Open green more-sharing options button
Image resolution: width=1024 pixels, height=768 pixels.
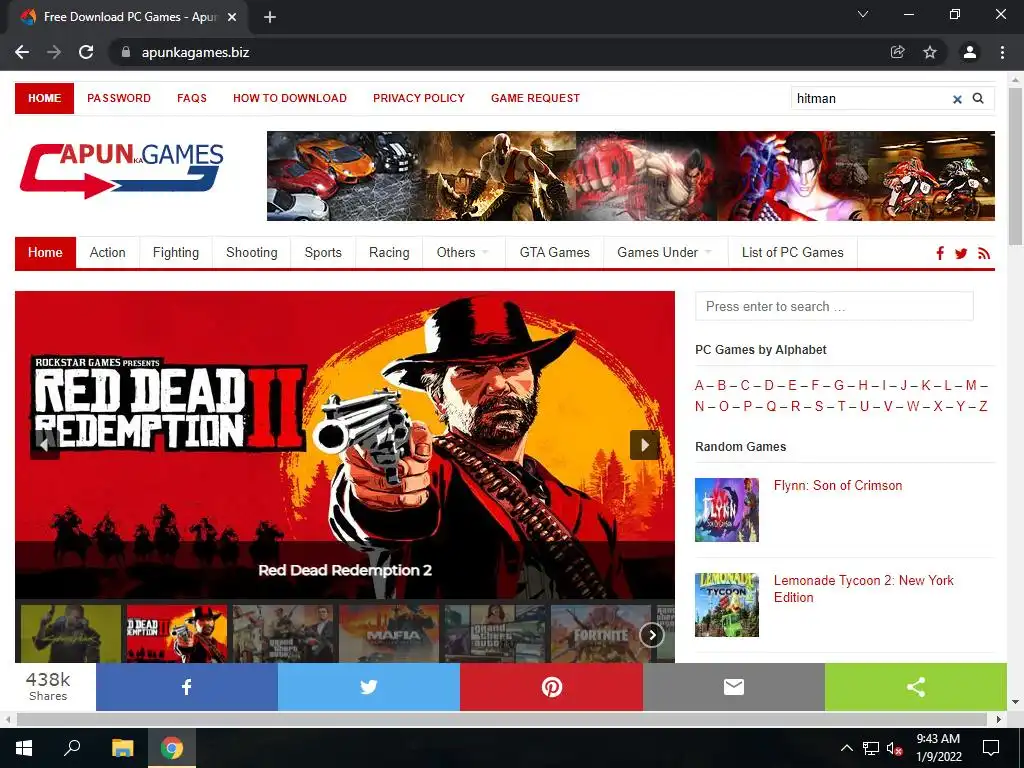coord(916,687)
